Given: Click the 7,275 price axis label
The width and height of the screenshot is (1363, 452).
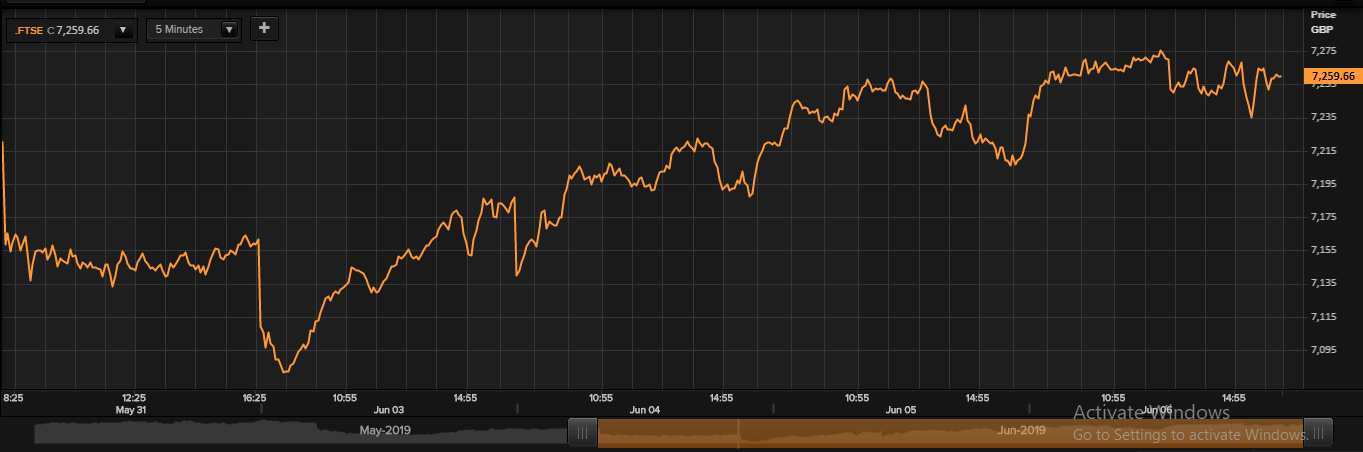Looking at the screenshot, I should click(x=1323, y=50).
